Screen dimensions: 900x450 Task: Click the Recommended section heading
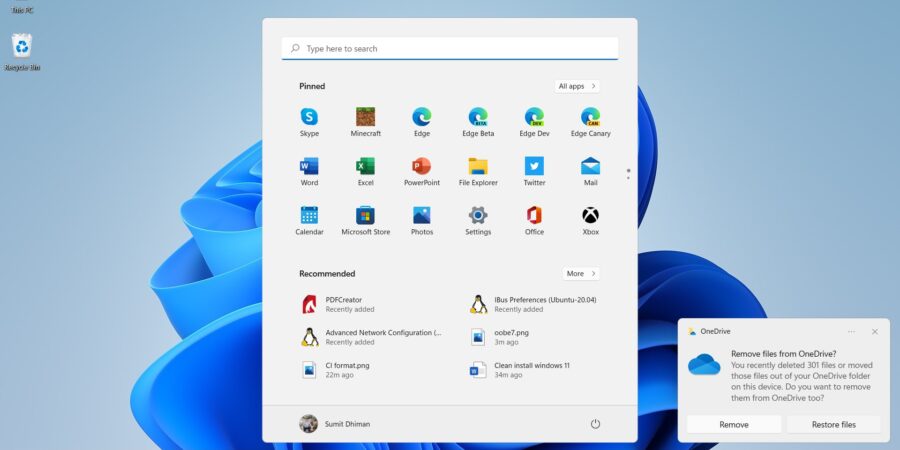click(x=327, y=274)
